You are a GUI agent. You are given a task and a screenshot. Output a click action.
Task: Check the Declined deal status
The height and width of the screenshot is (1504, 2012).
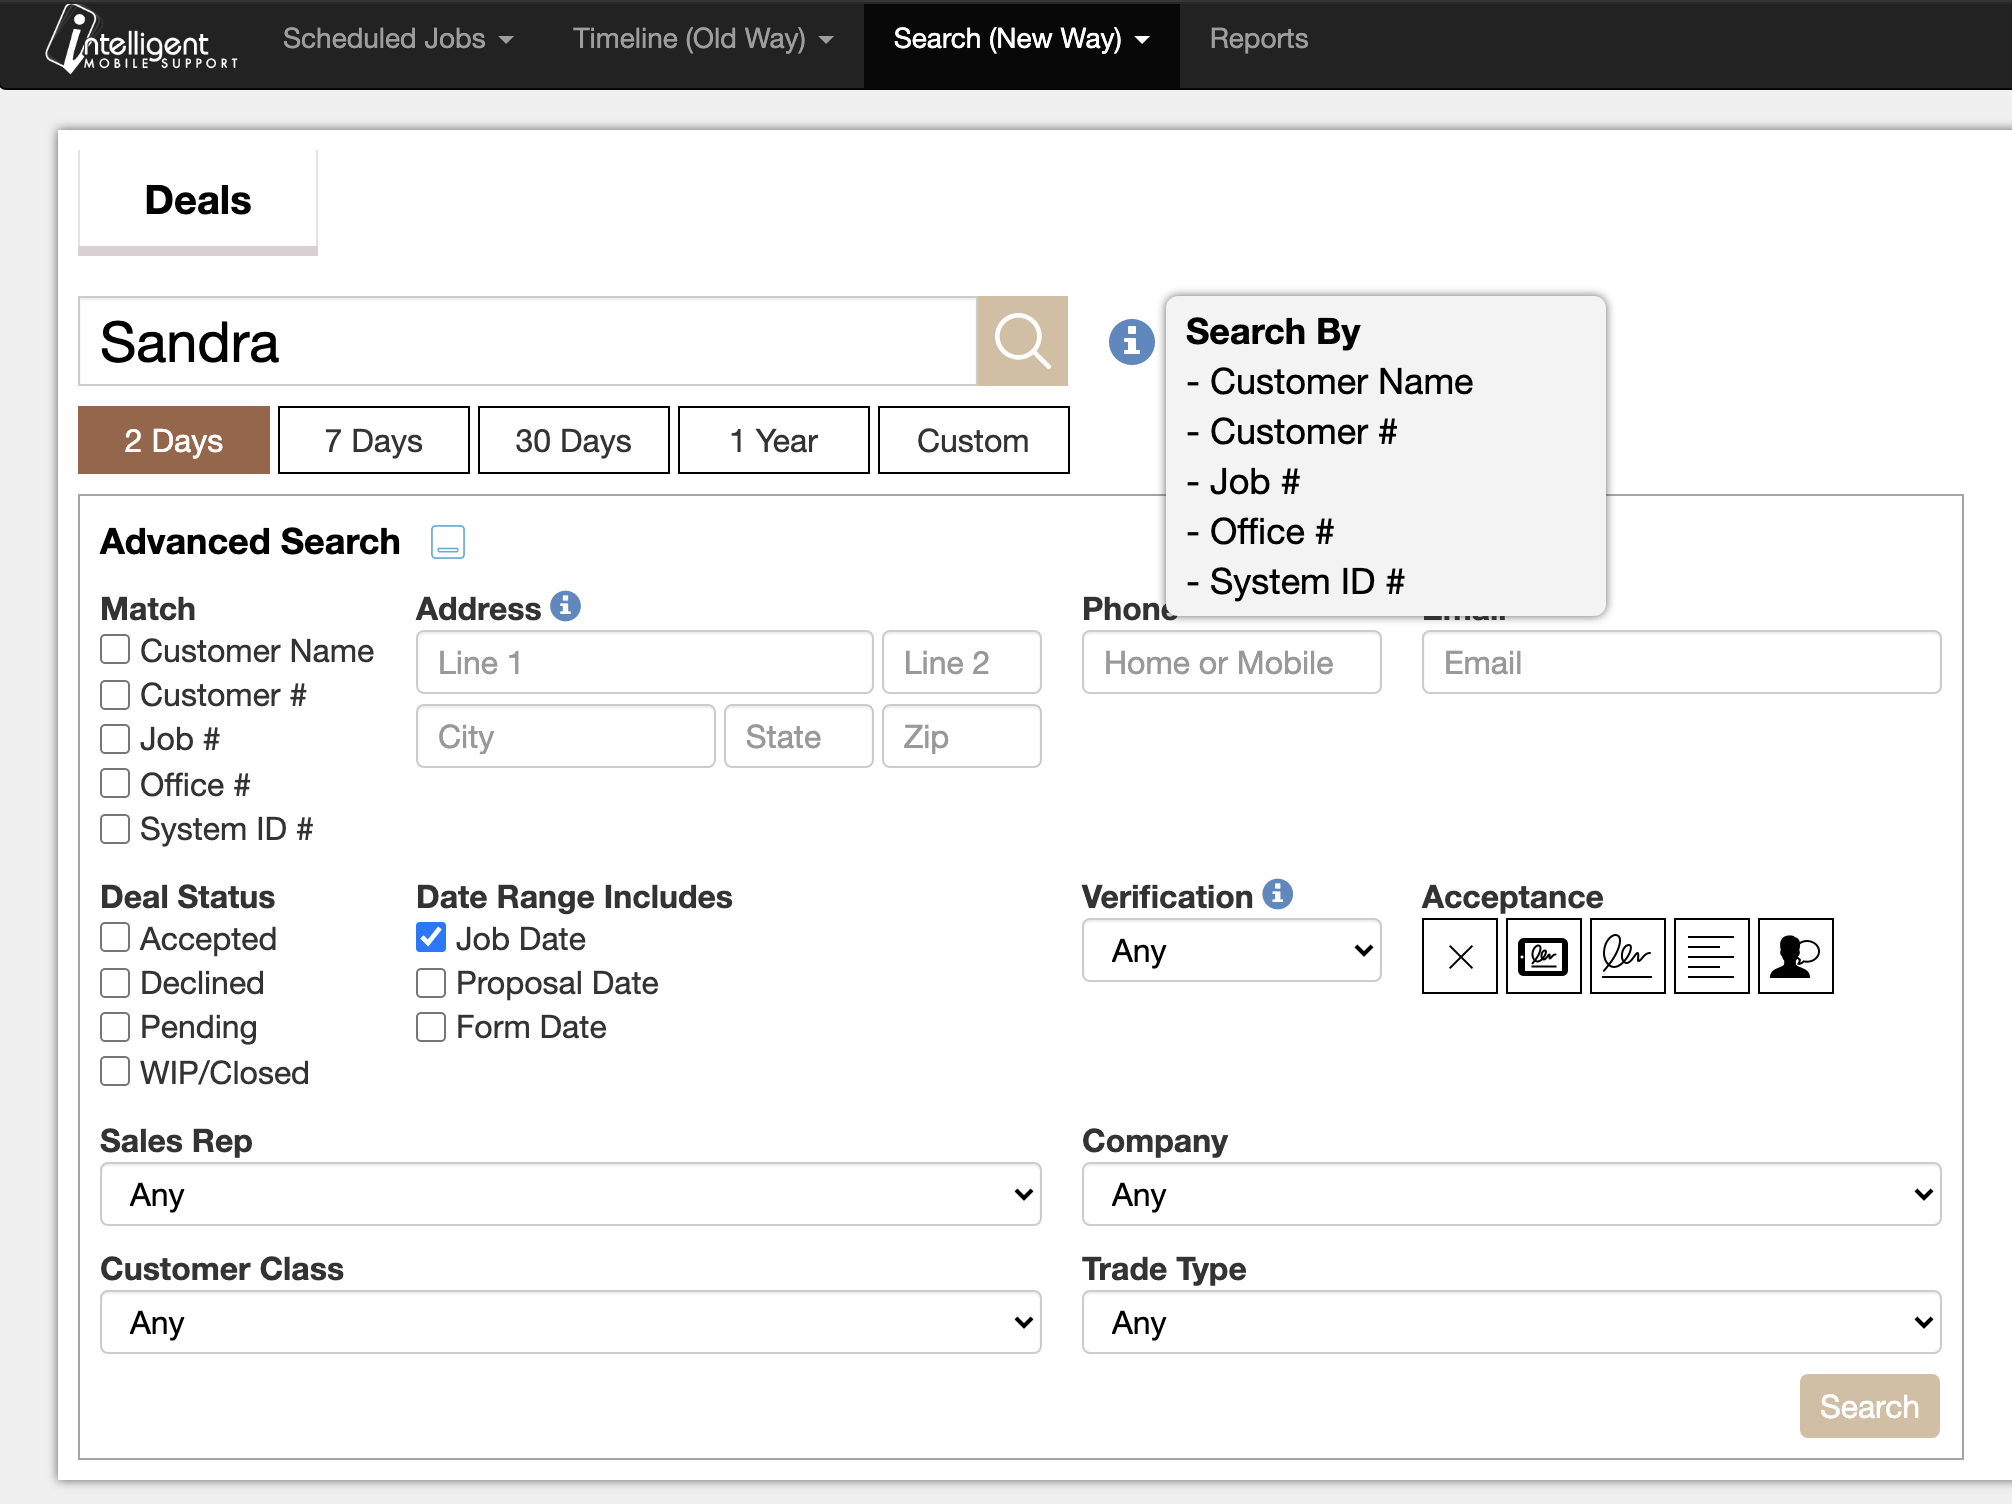115,983
